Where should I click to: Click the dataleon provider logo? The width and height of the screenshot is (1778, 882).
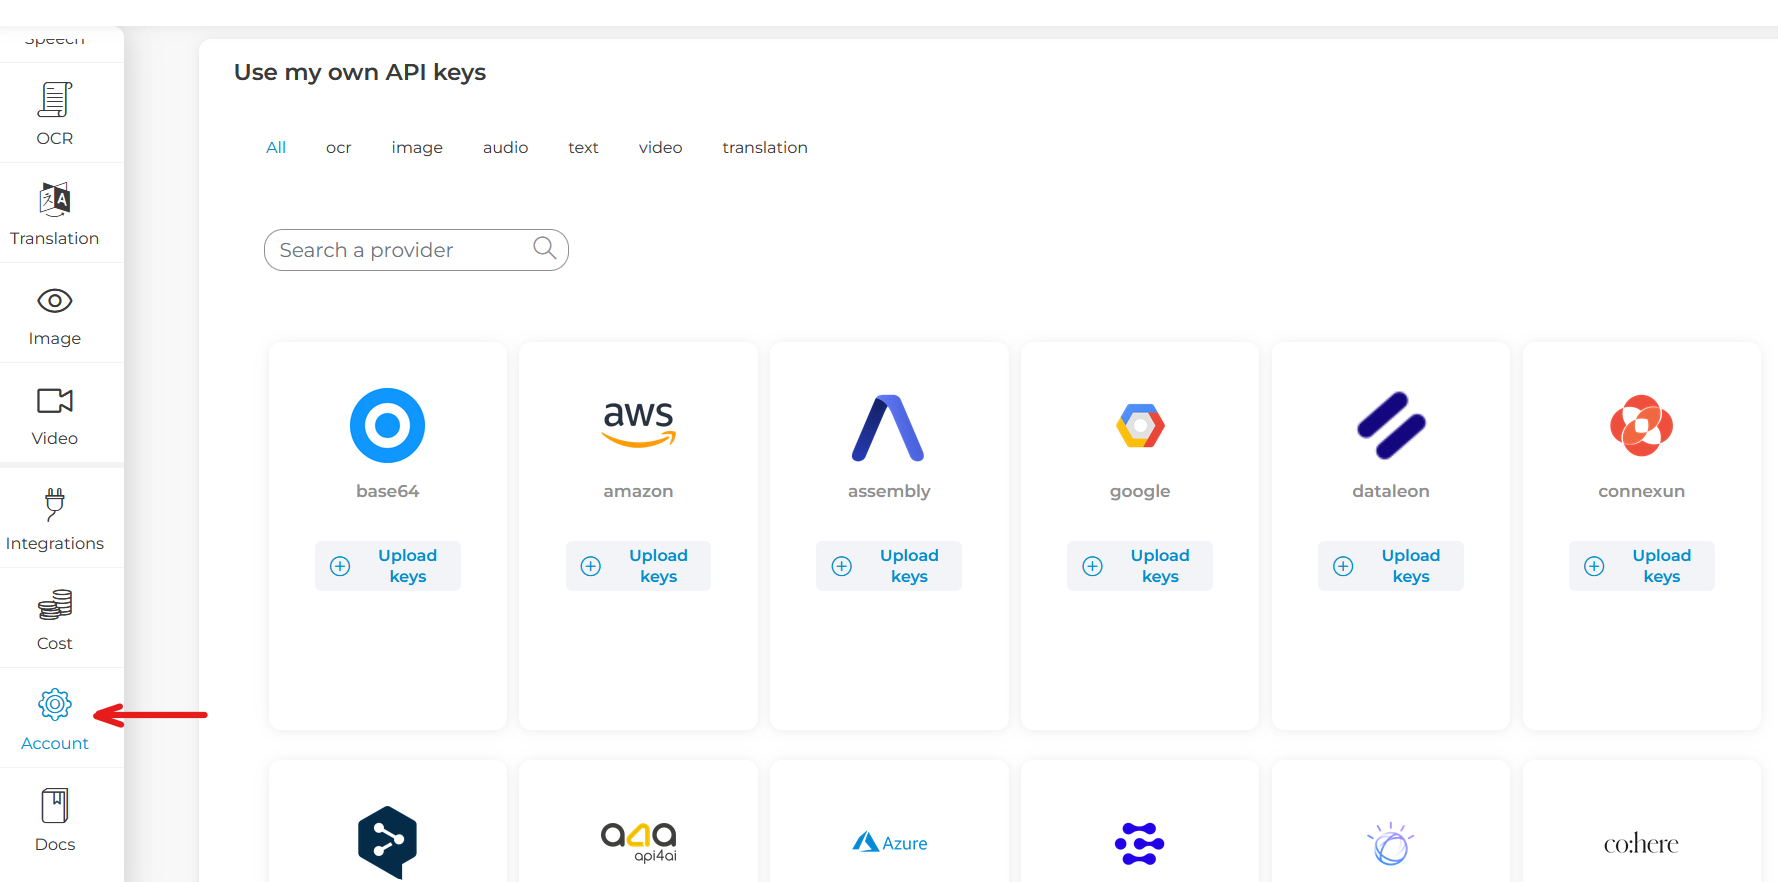pos(1391,426)
